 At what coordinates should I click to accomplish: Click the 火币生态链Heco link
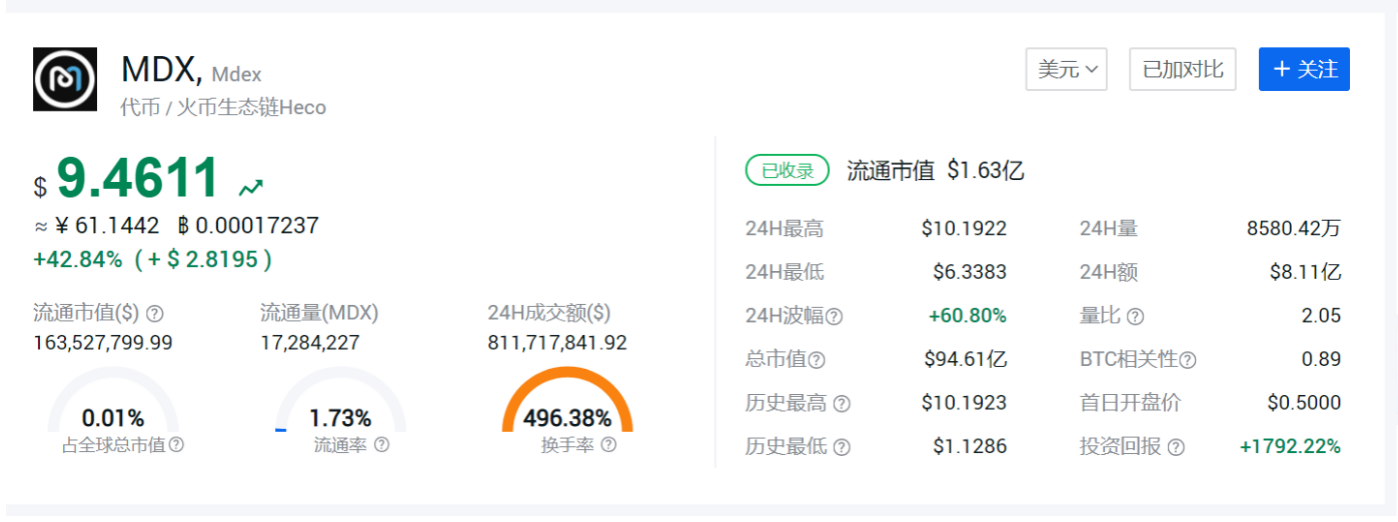252,107
